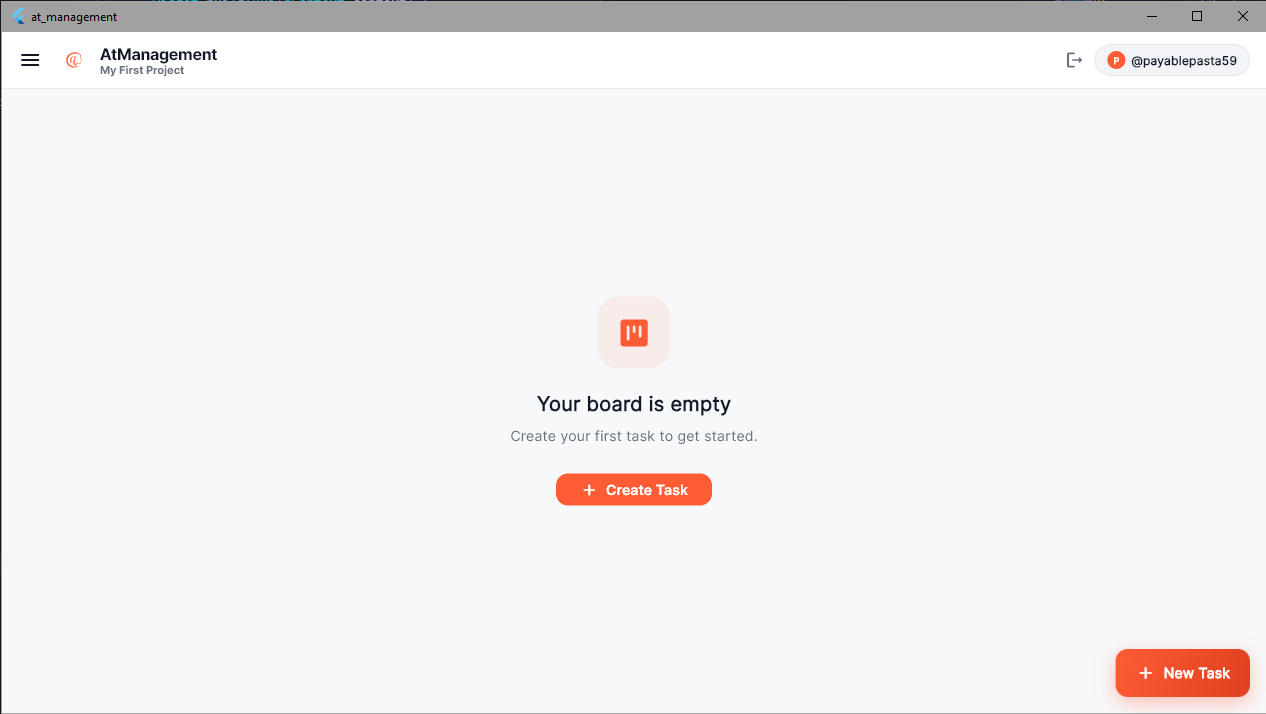This screenshot has width=1266, height=714.
Task: Click the orange P avatar circle
Action: tap(1116, 60)
